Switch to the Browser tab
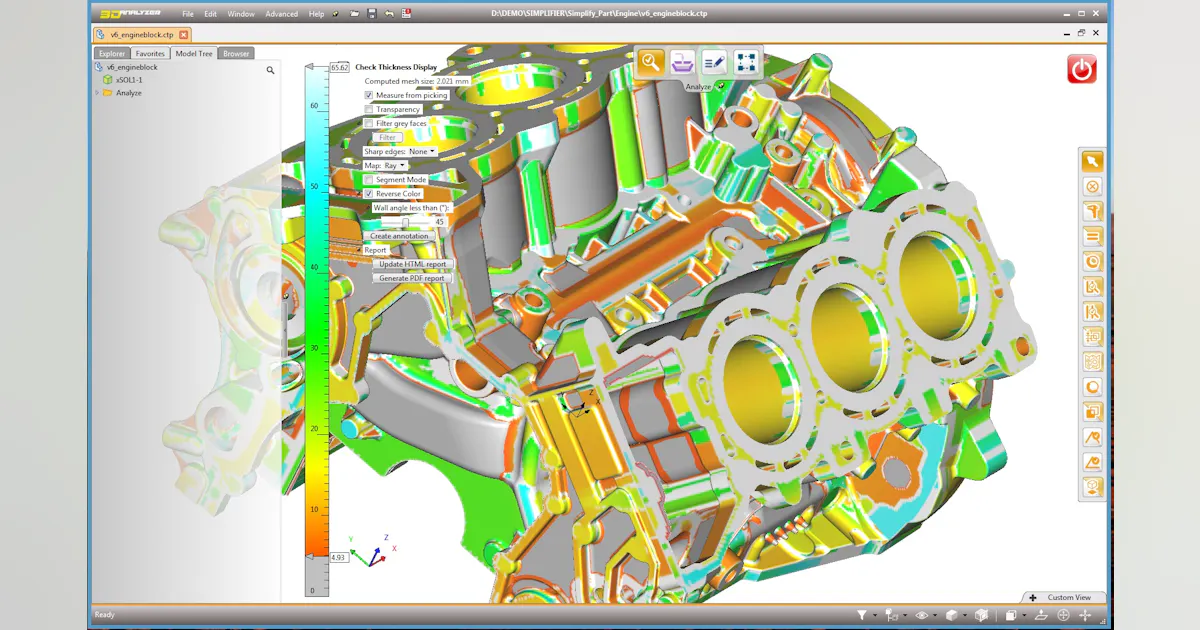The width and height of the screenshot is (1200, 630). point(236,54)
